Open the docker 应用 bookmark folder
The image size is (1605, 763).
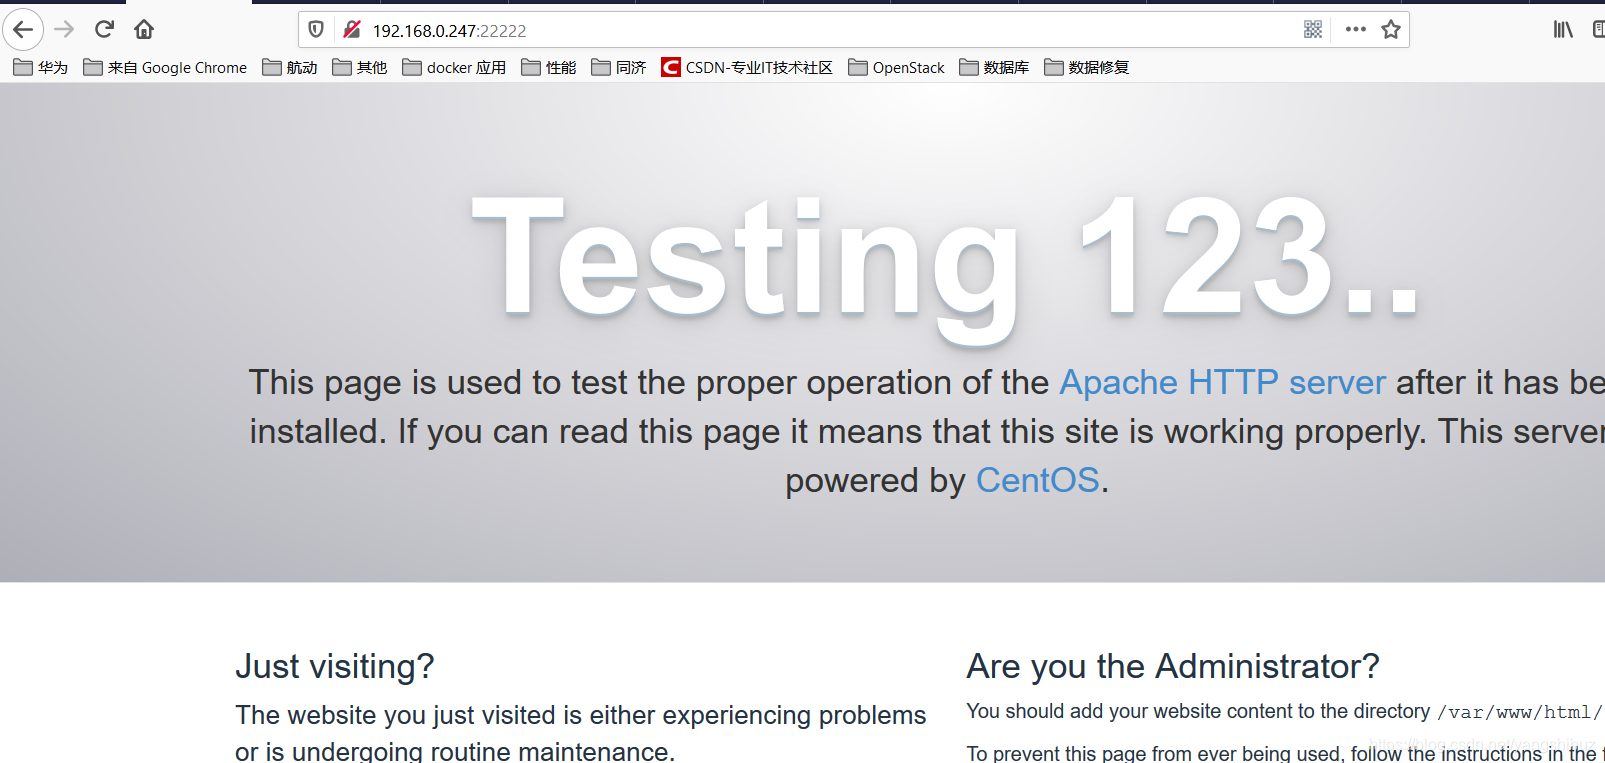pos(454,67)
